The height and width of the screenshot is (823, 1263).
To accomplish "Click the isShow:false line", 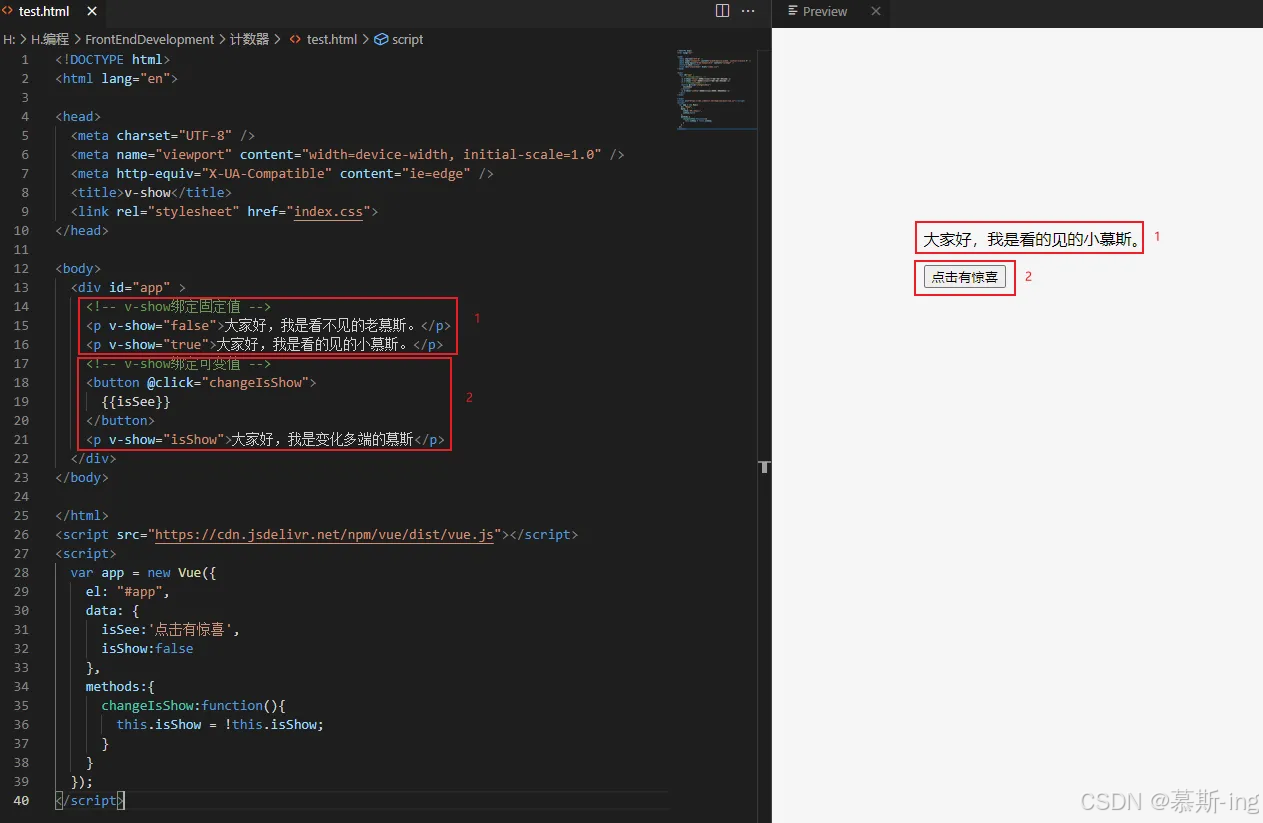I will tap(147, 649).
